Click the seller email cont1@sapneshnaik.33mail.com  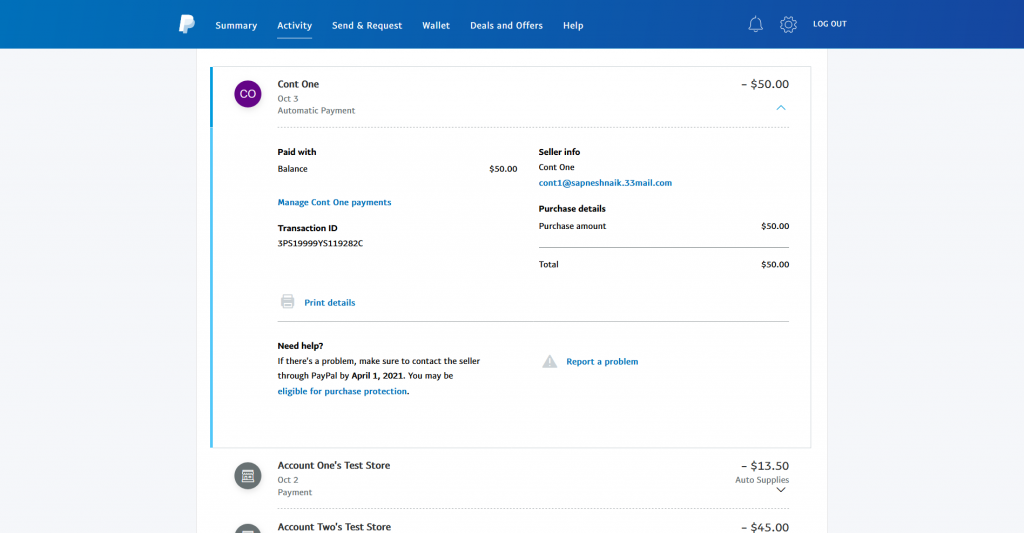click(605, 183)
